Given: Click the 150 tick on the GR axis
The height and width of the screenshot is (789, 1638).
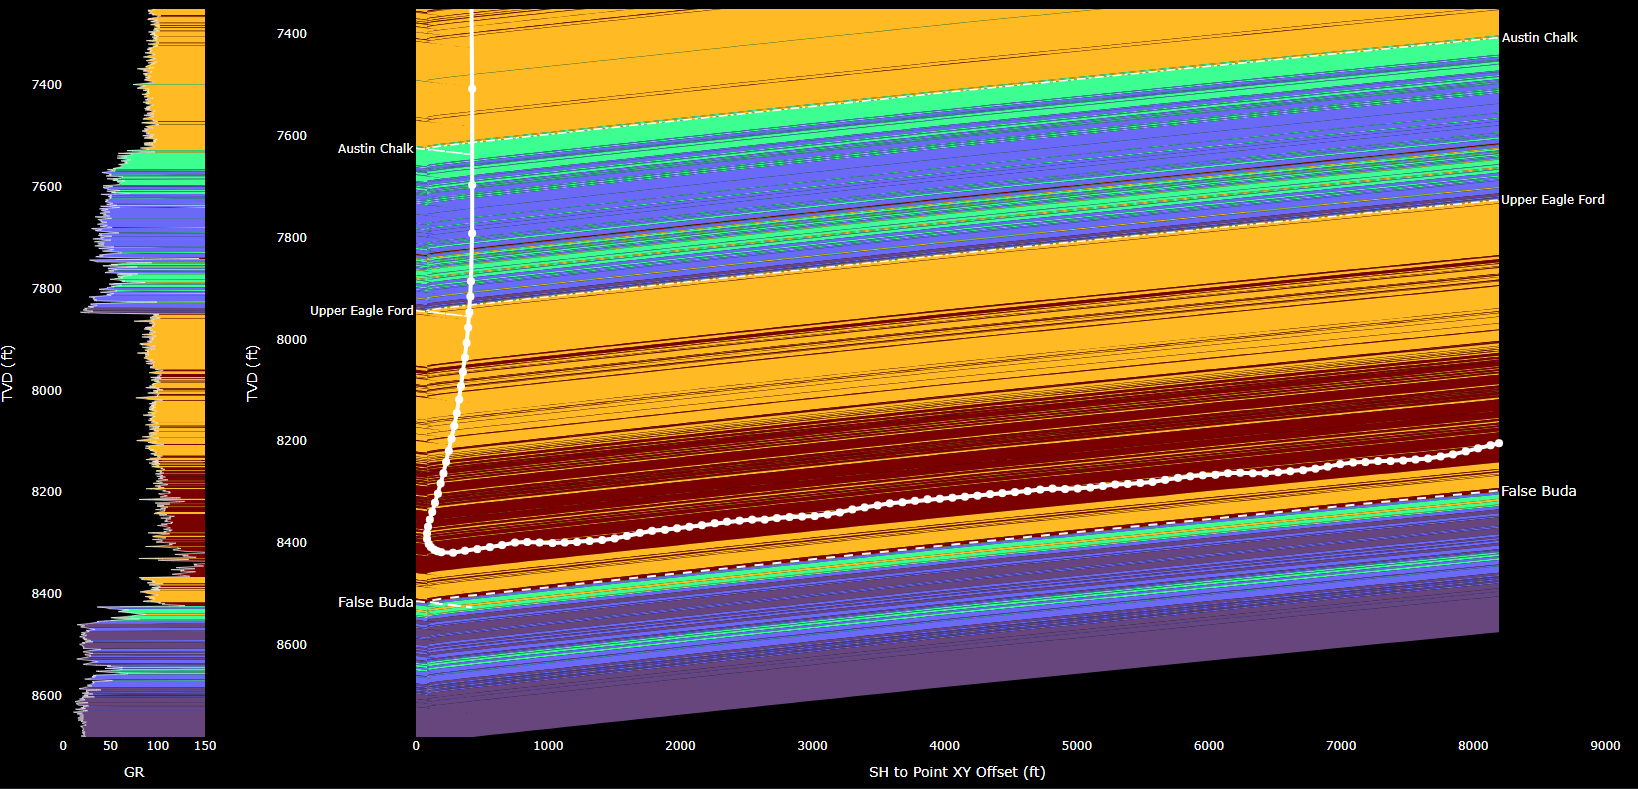Looking at the screenshot, I should (x=205, y=746).
